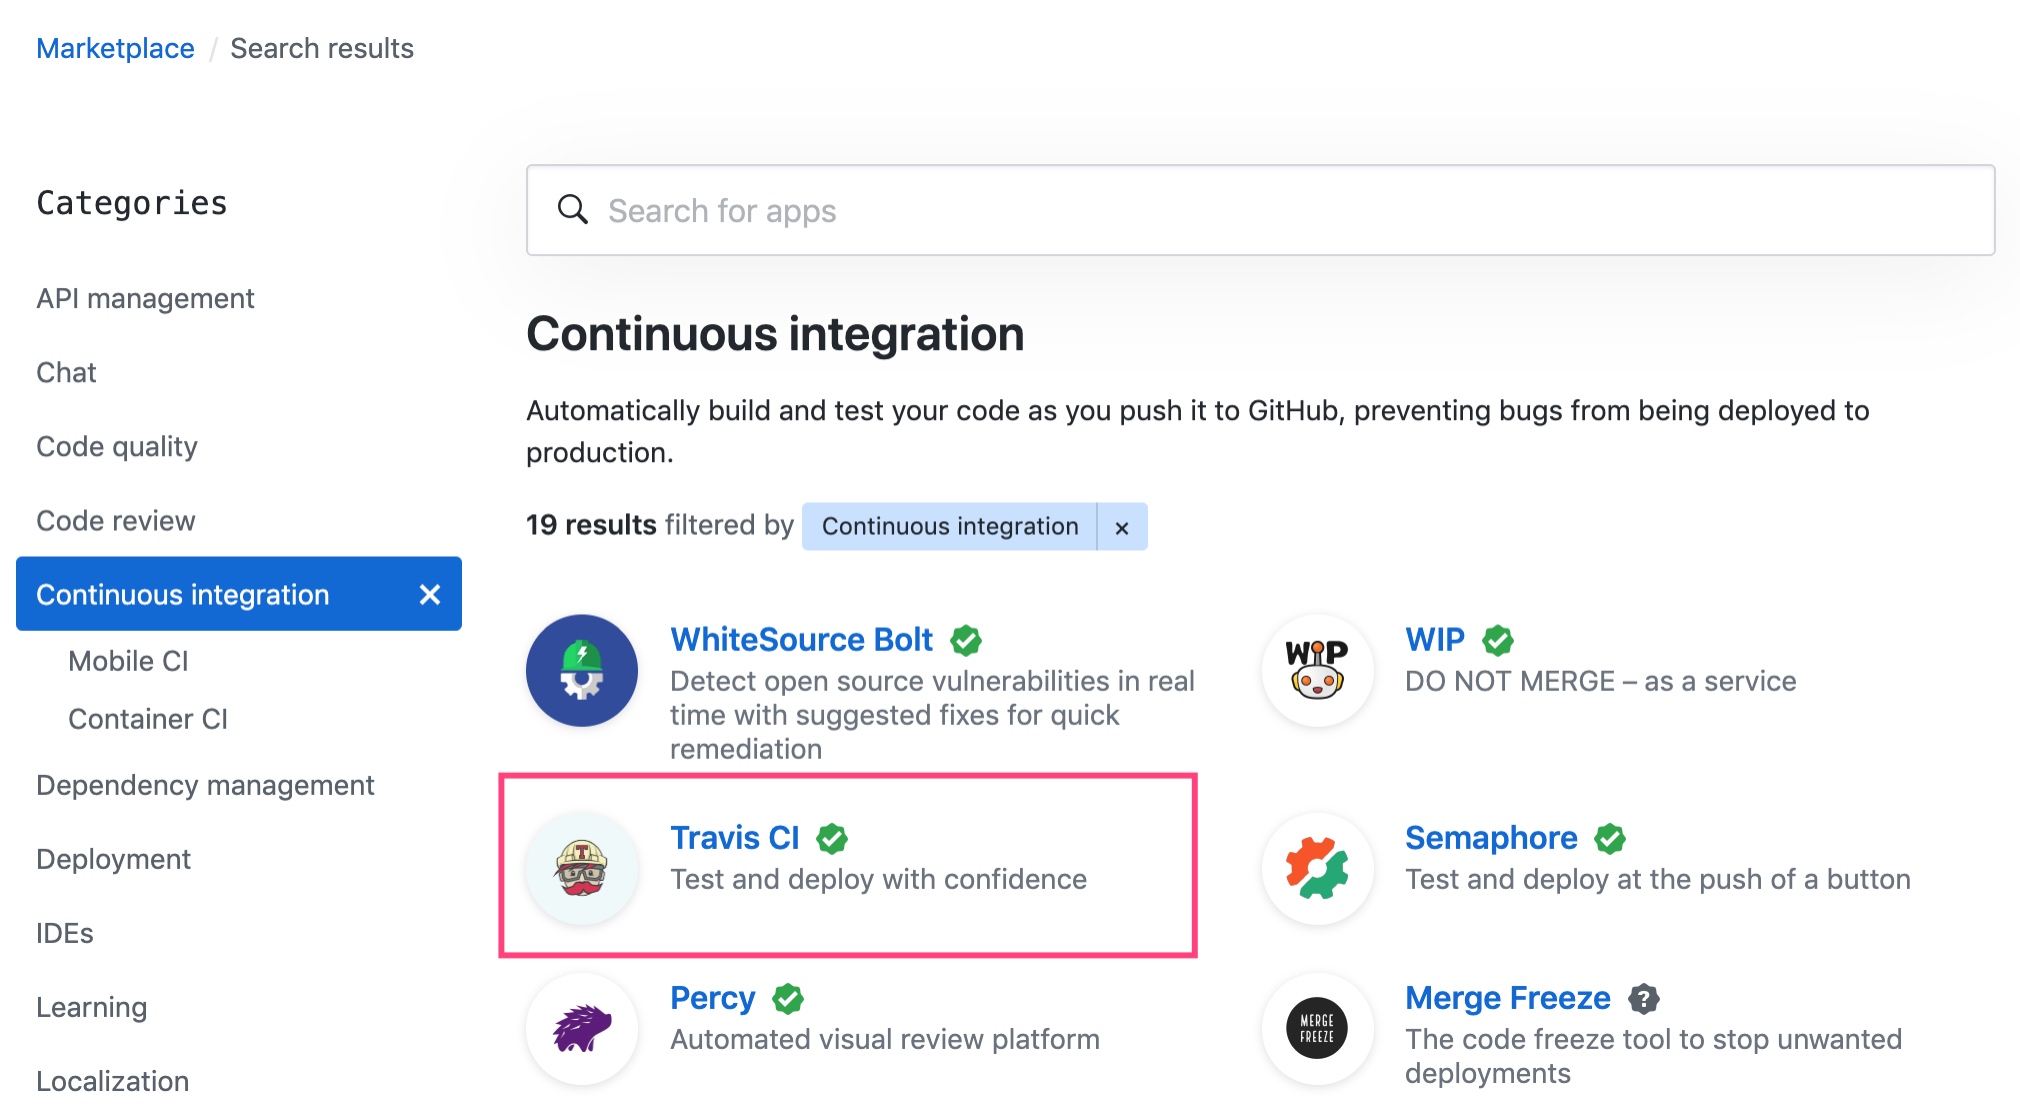Viewport: 2020px width, 1119px height.
Task: Click the Travis CI mascot logo
Action: click(582, 868)
